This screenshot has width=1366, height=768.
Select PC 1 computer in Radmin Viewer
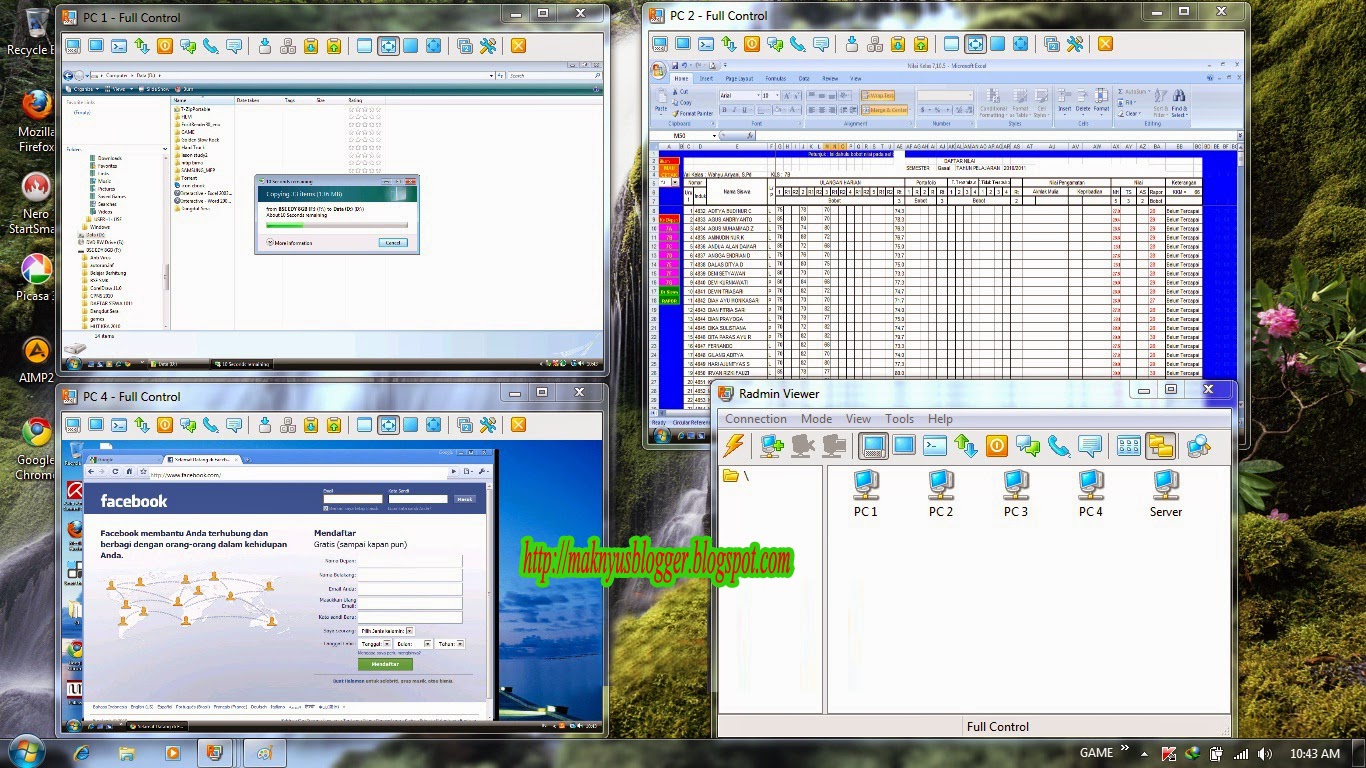(865, 494)
